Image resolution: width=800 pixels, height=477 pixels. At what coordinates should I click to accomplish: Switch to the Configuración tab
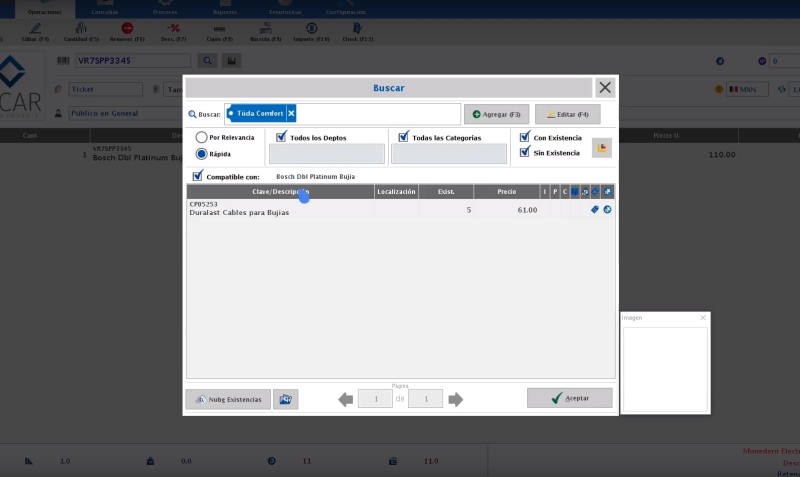click(346, 9)
